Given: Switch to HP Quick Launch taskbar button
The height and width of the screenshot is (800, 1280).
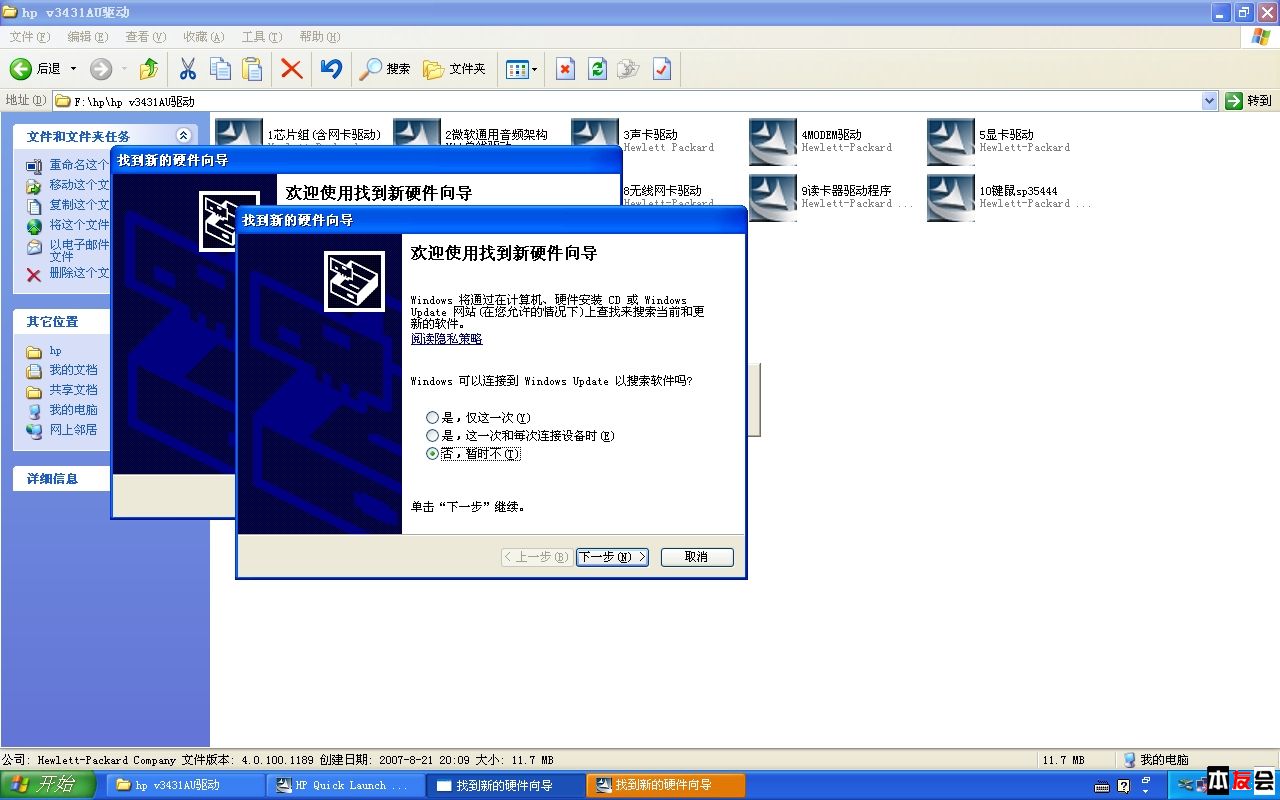Looking at the screenshot, I should (x=345, y=785).
